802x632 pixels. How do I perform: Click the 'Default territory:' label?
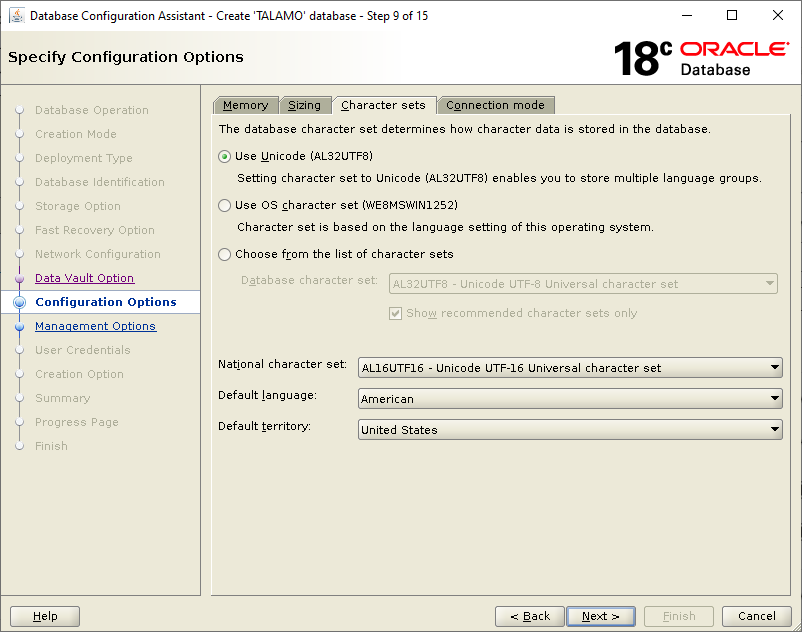264,426
